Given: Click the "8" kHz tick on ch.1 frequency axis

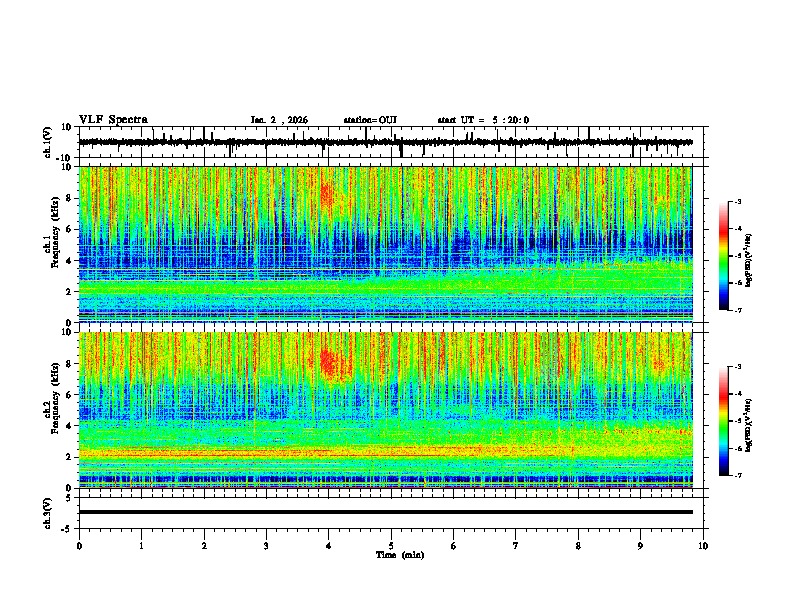Looking at the screenshot, I should tap(70, 198).
